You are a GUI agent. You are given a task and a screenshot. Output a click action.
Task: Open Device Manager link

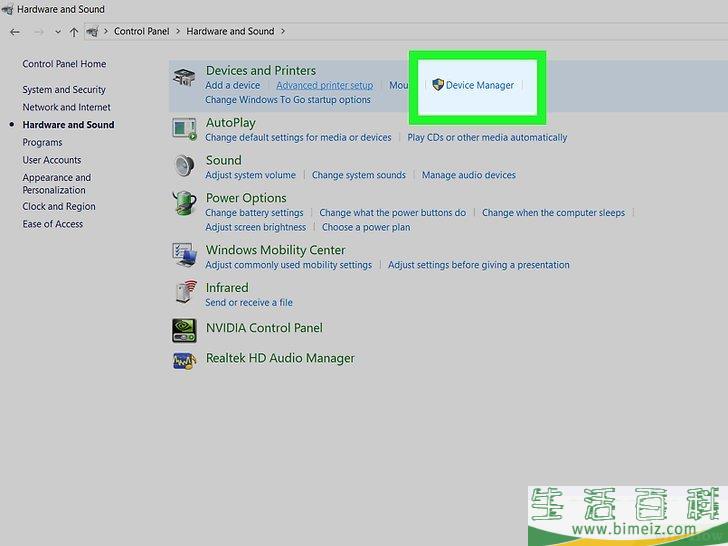click(x=479, y=85)
